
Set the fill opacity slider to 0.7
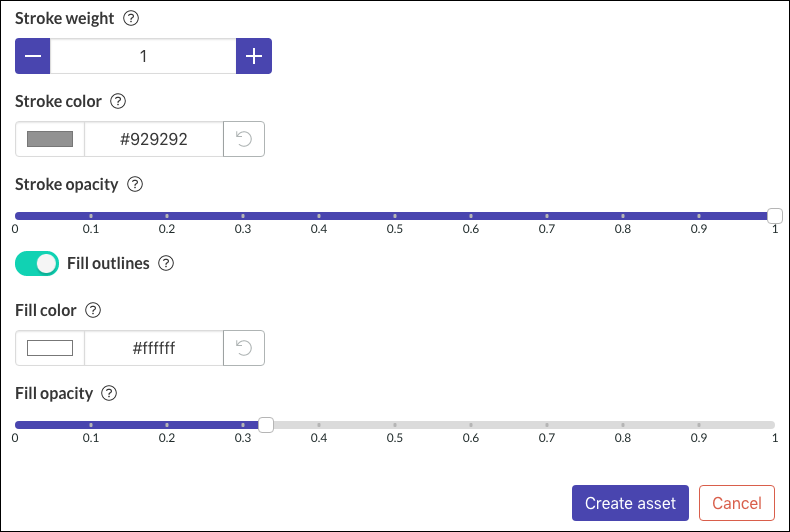pyautogui.click(x=547, y=425)
